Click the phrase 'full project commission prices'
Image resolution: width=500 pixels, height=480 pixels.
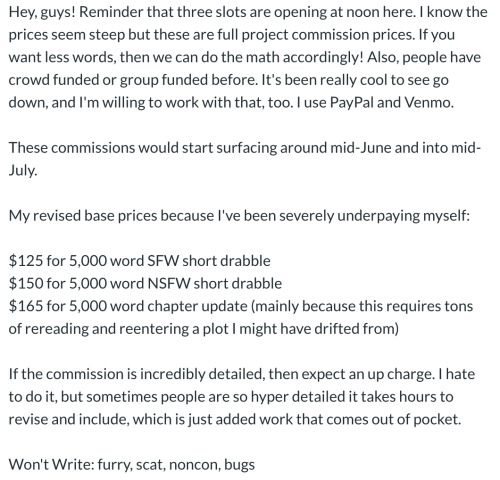click(315, 35)
